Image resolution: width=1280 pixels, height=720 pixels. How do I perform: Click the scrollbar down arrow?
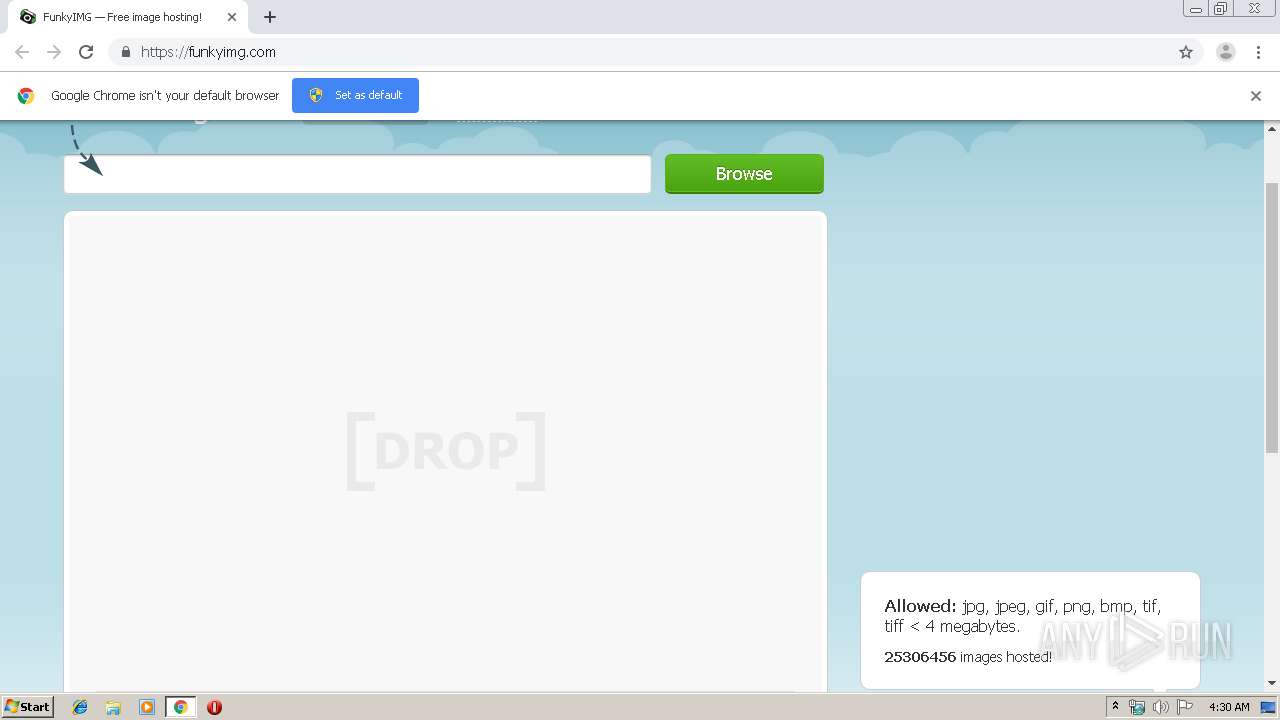tap(1272, 683)
